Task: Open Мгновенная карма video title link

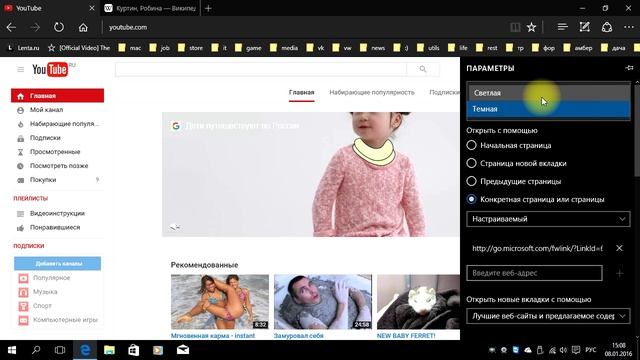Action: 213,336
